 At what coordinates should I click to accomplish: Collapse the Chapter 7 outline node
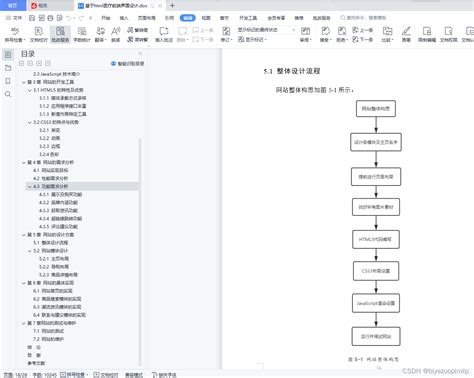pos(24,323)
